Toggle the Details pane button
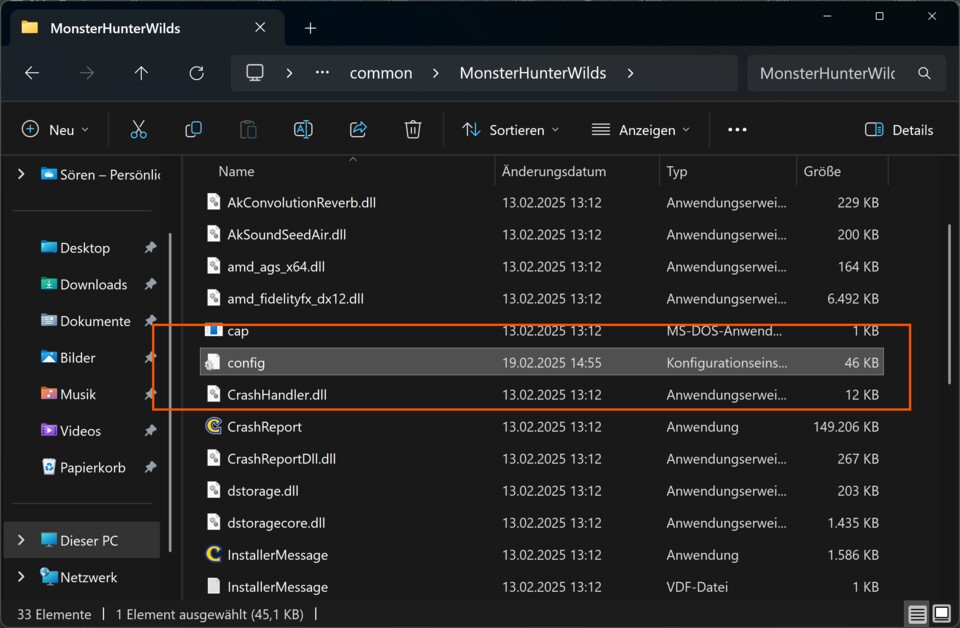 tap(898, 130)
